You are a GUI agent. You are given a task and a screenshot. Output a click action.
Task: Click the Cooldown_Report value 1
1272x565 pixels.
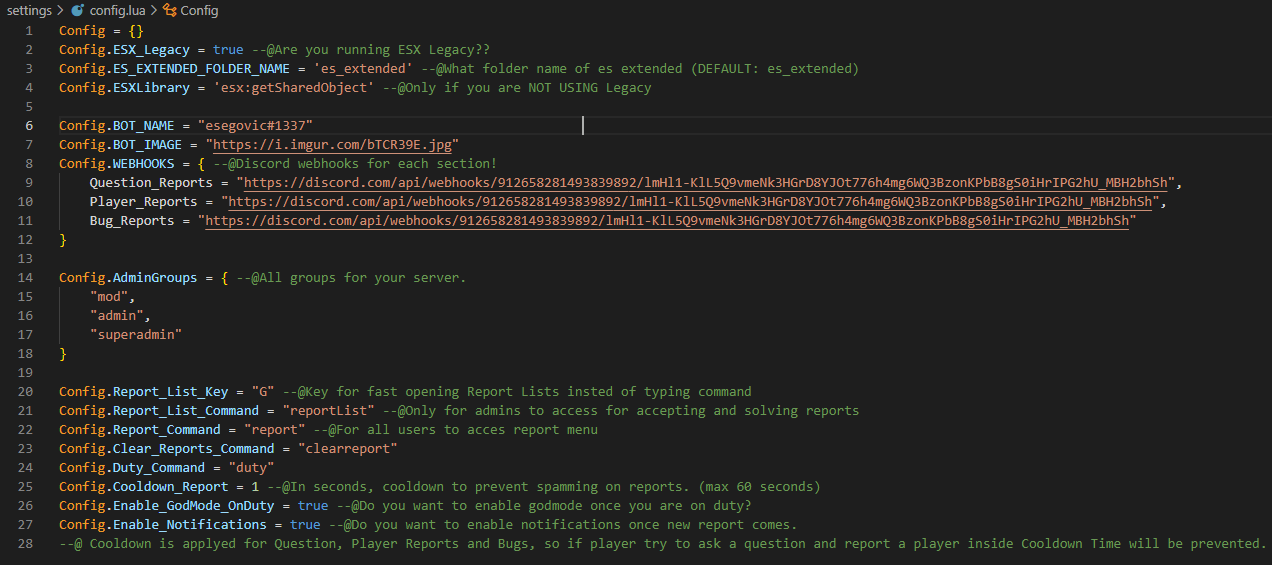coord(255,486)
